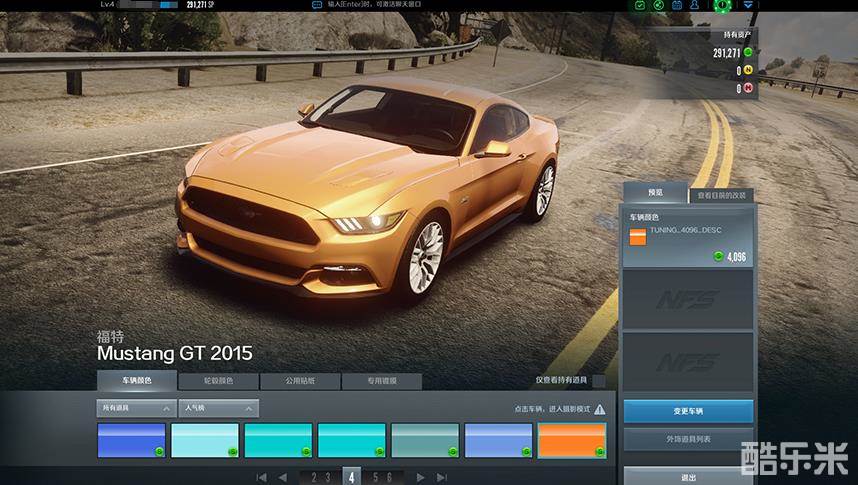Go to page 5 in pagination
Screen dimensions: 858x485
tap(375, 477)
